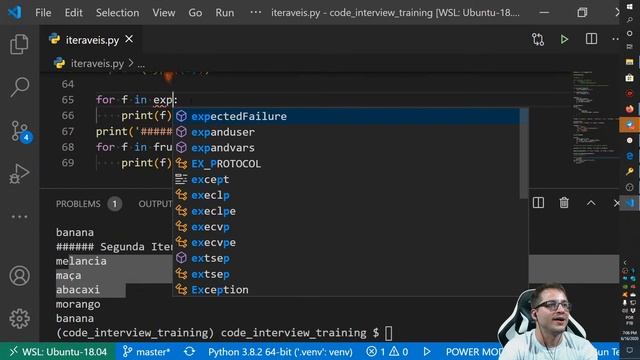Click the Open Changes compare icon
The image size is (640, 360).
(x=538, y=40)
